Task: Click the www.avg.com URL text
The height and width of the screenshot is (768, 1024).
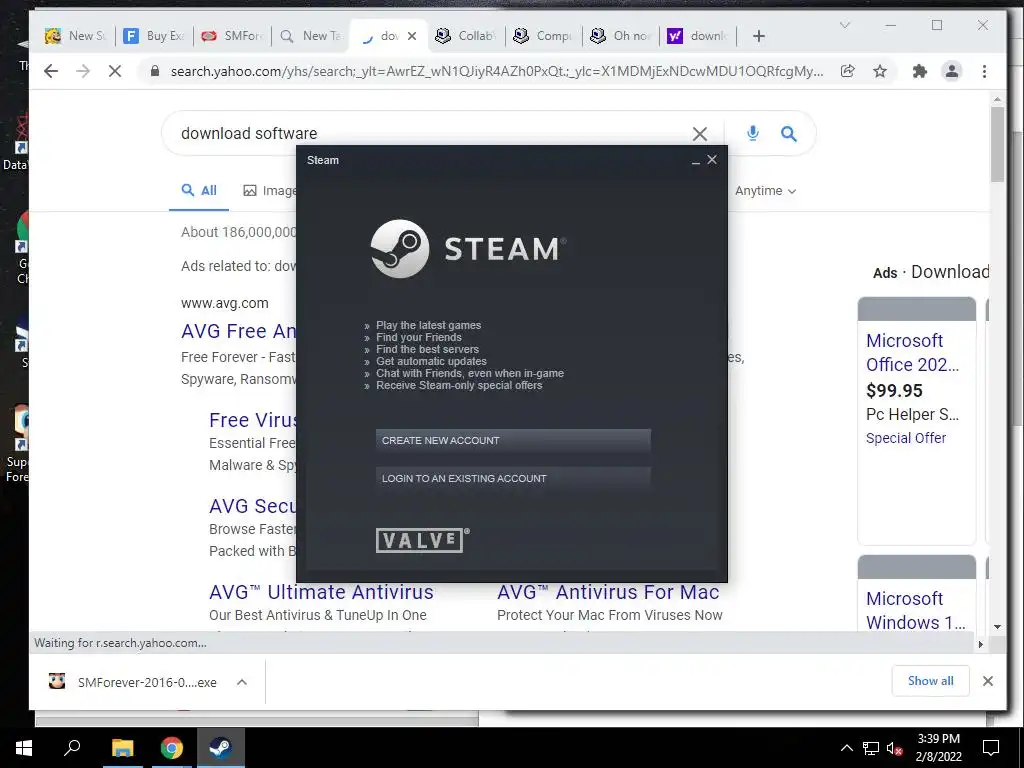Action: 225,303
